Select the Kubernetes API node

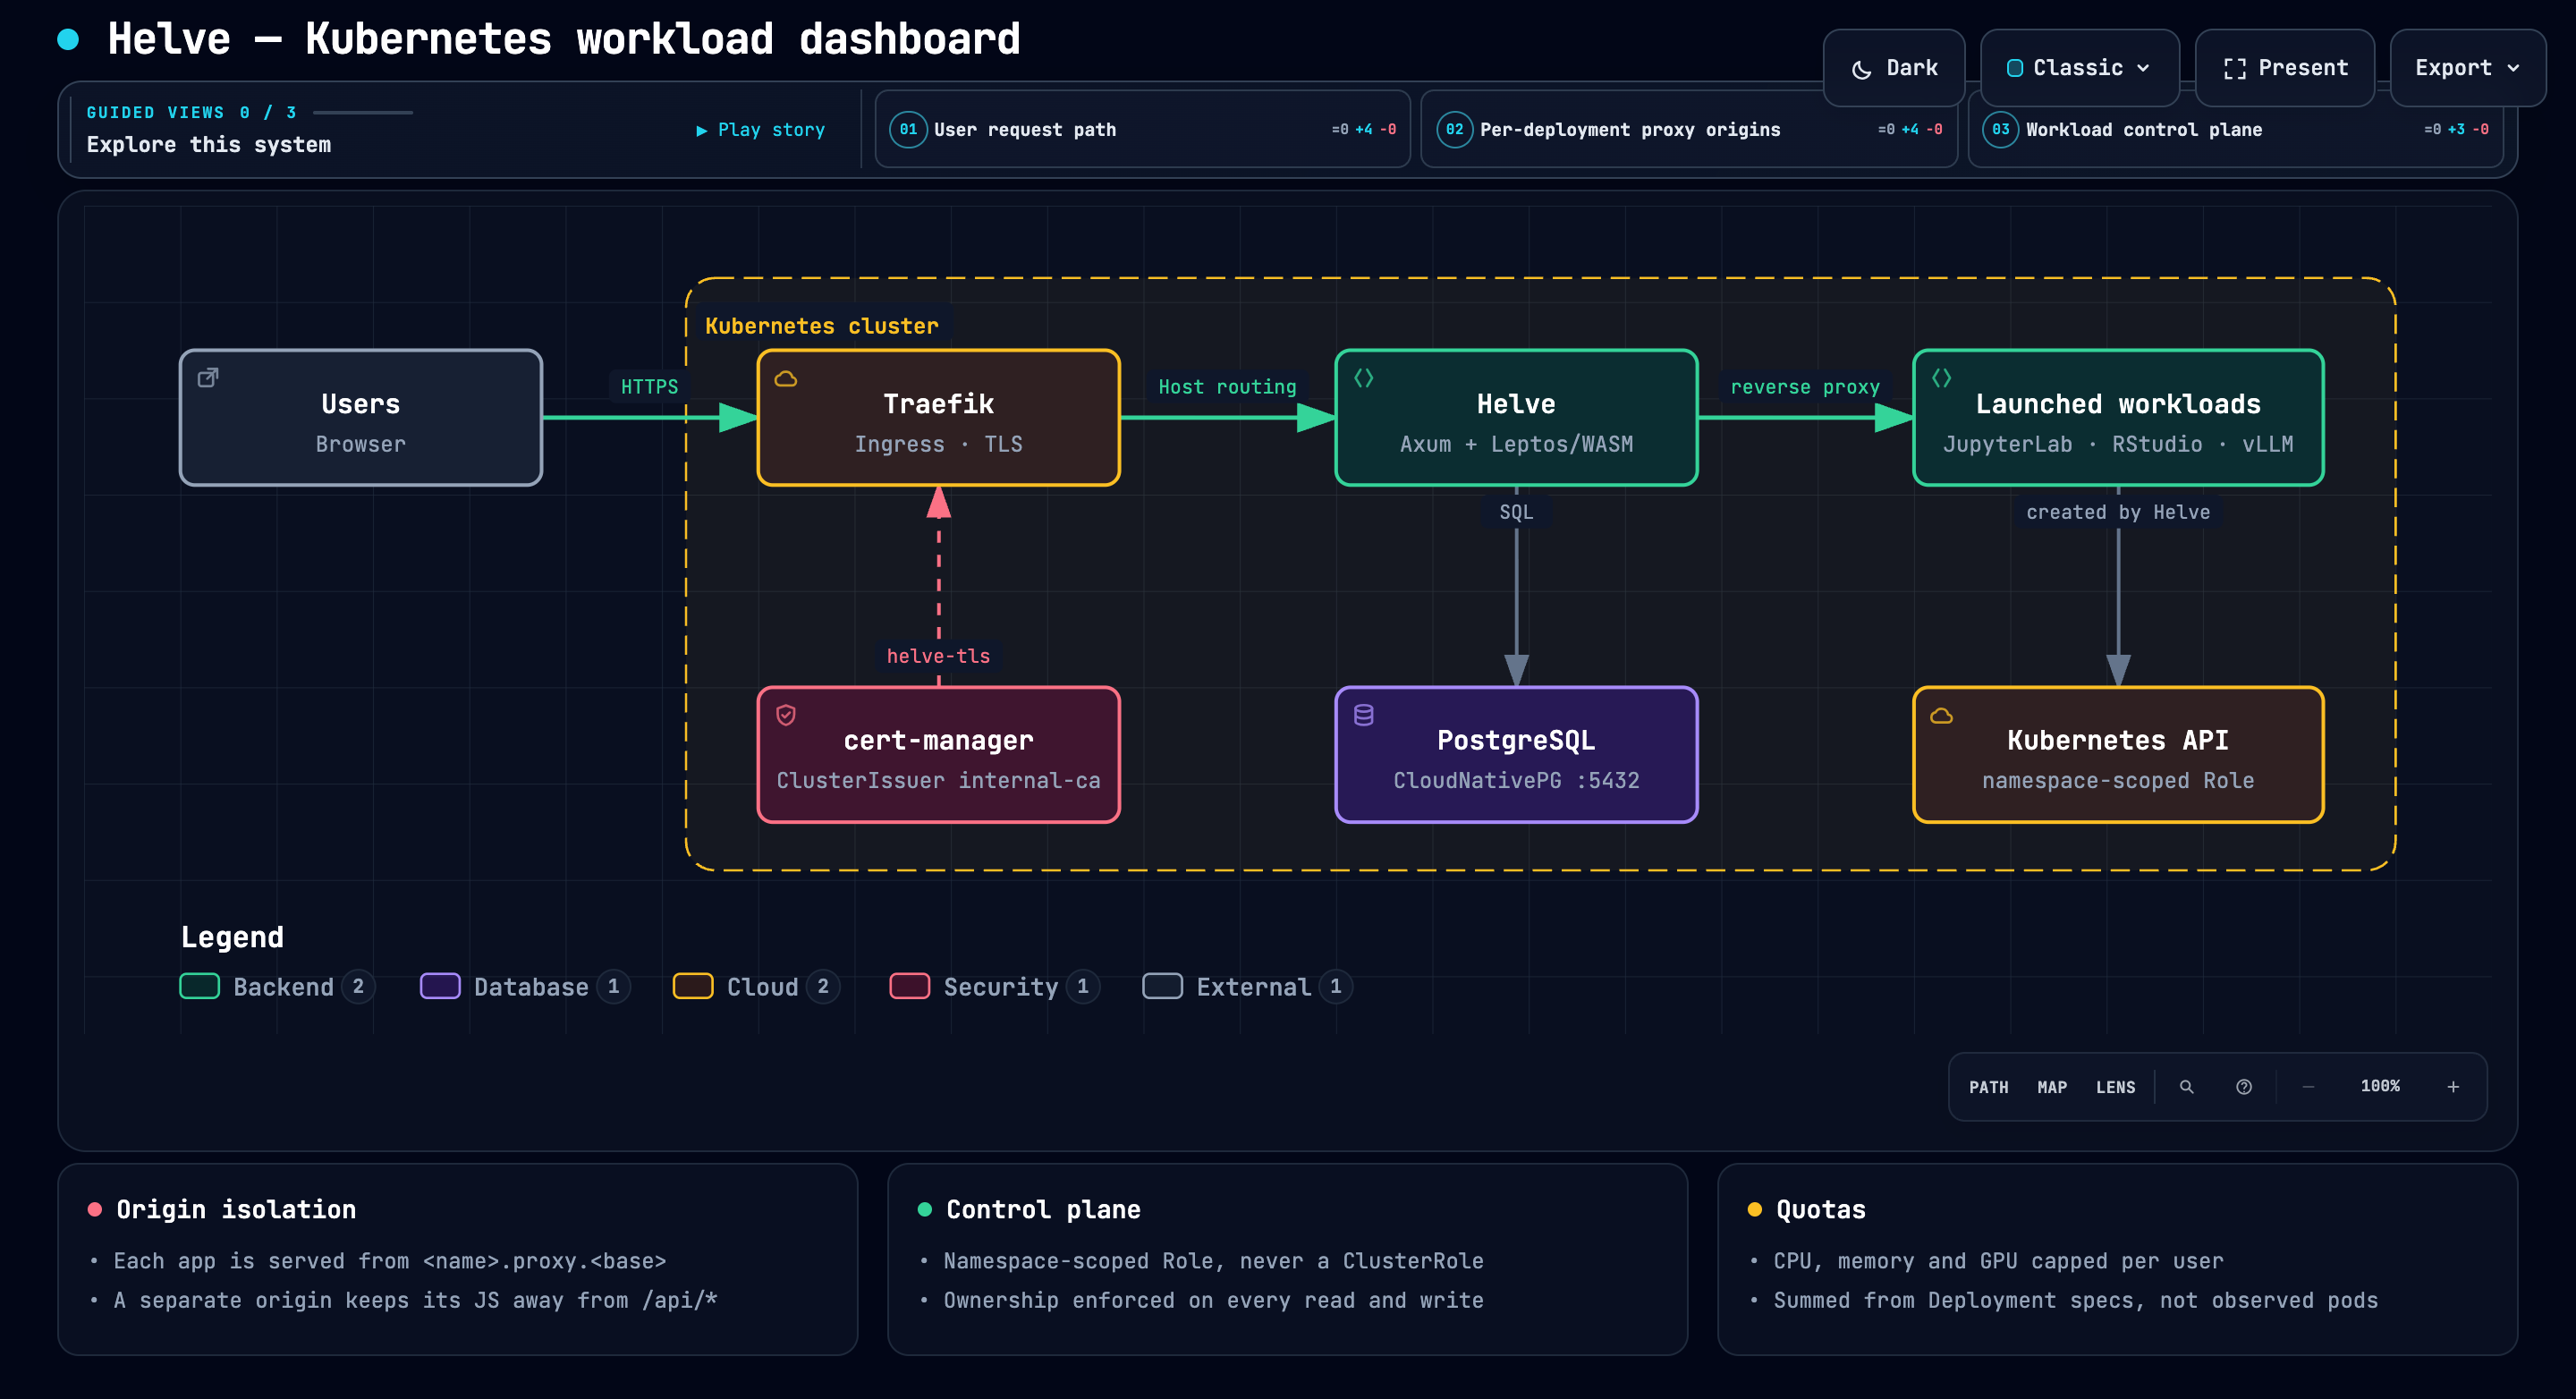click(2118, 755)
